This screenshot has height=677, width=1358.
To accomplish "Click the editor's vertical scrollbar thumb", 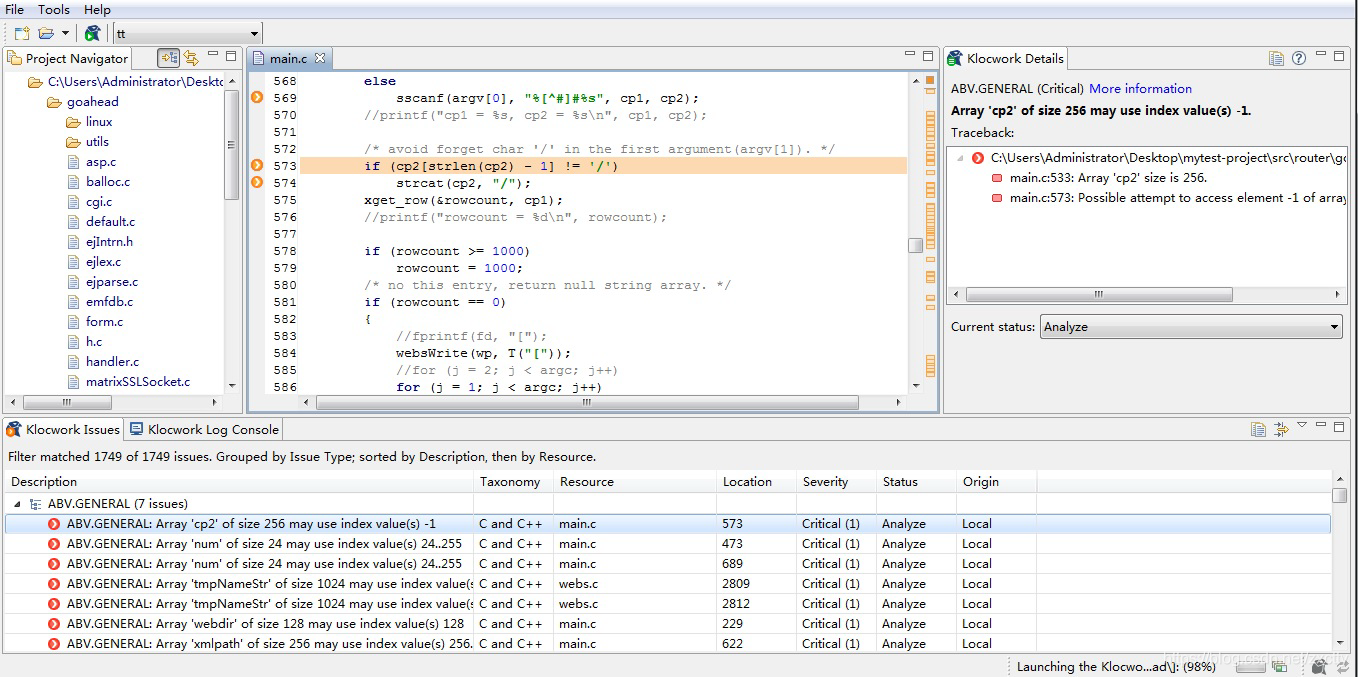I will tap(915, 245).
